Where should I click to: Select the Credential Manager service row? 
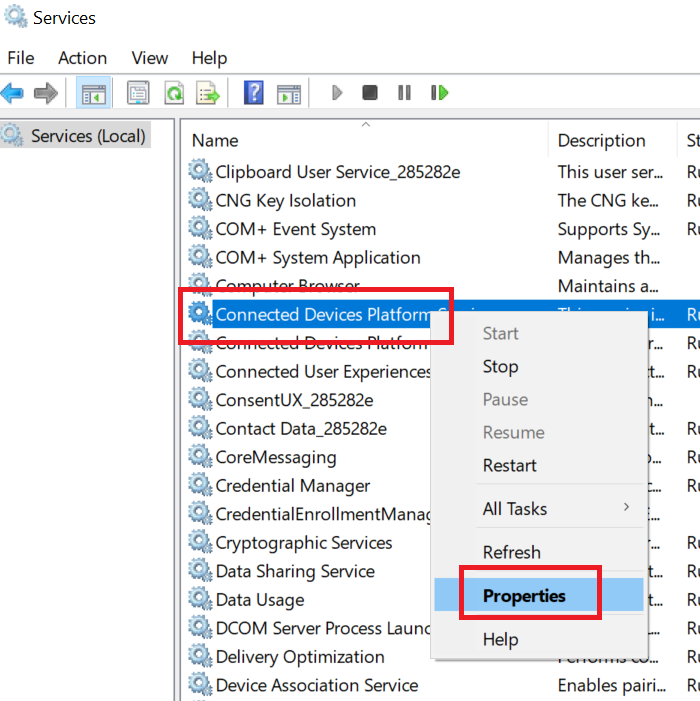click(293, 486)
